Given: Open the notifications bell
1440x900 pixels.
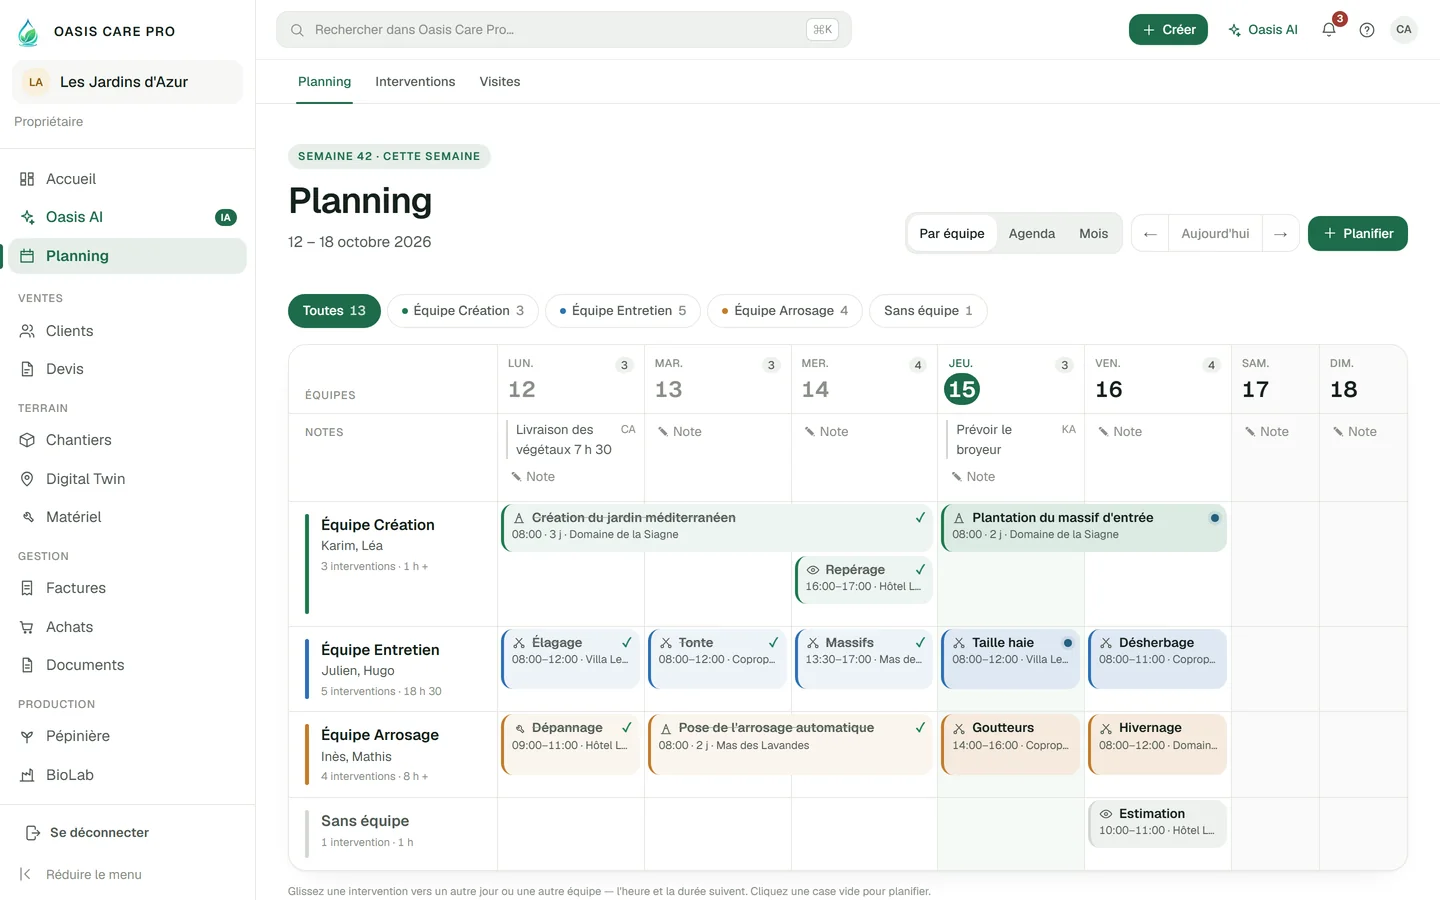Looking at the screenshot, I should click(1329, 30).
